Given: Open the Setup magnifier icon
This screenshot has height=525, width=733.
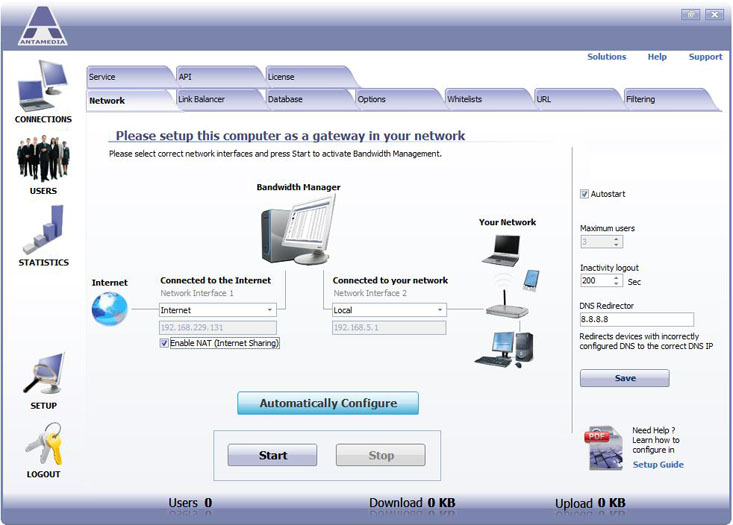Looking at the screenshot, I should click(x=43, y=374).
